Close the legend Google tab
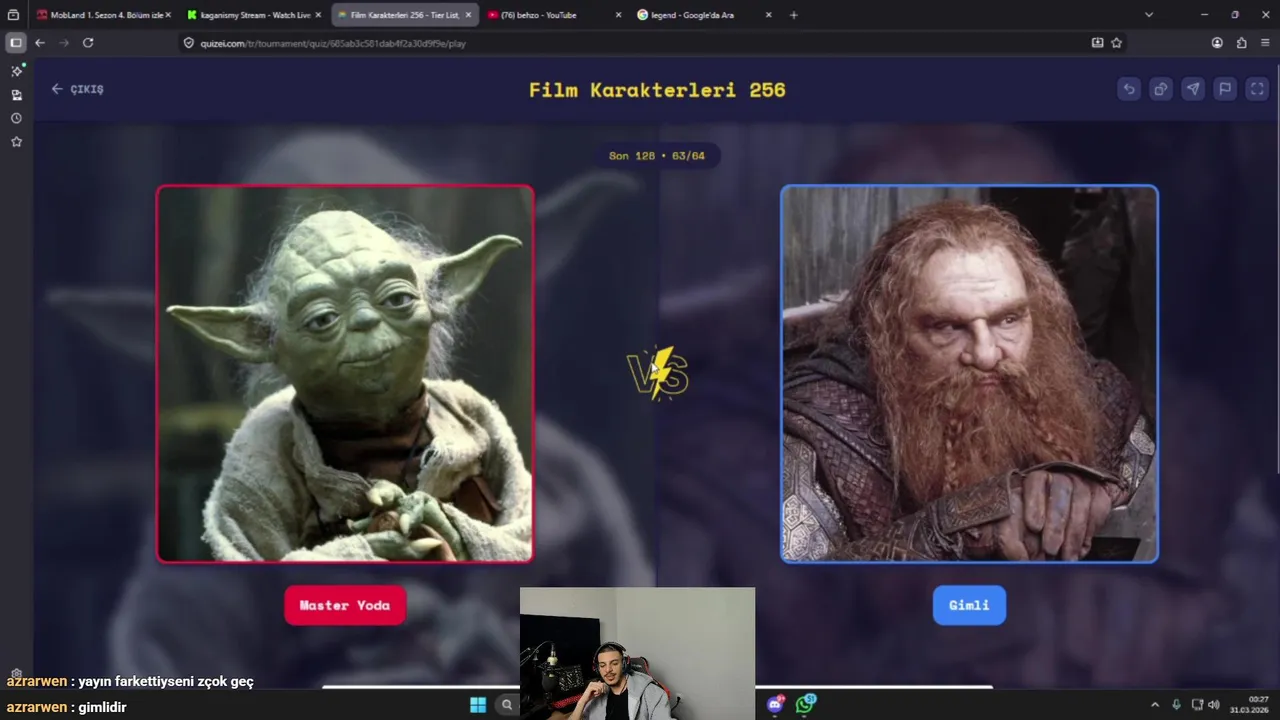 (x=768, y=15)
